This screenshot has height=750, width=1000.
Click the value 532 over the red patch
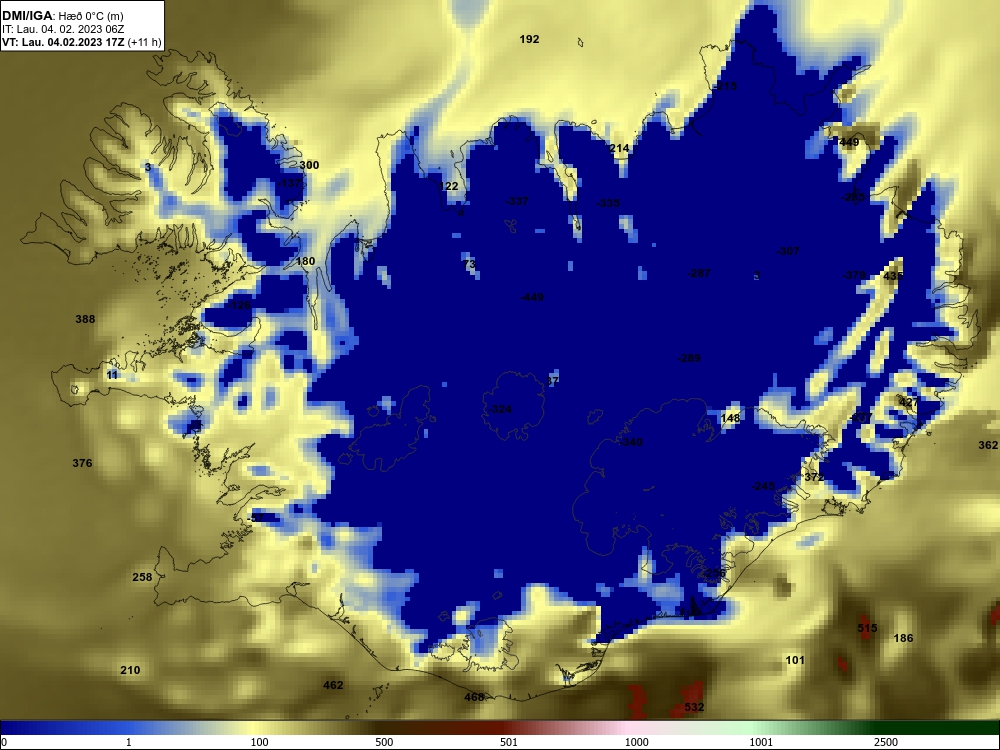[694, 707]
